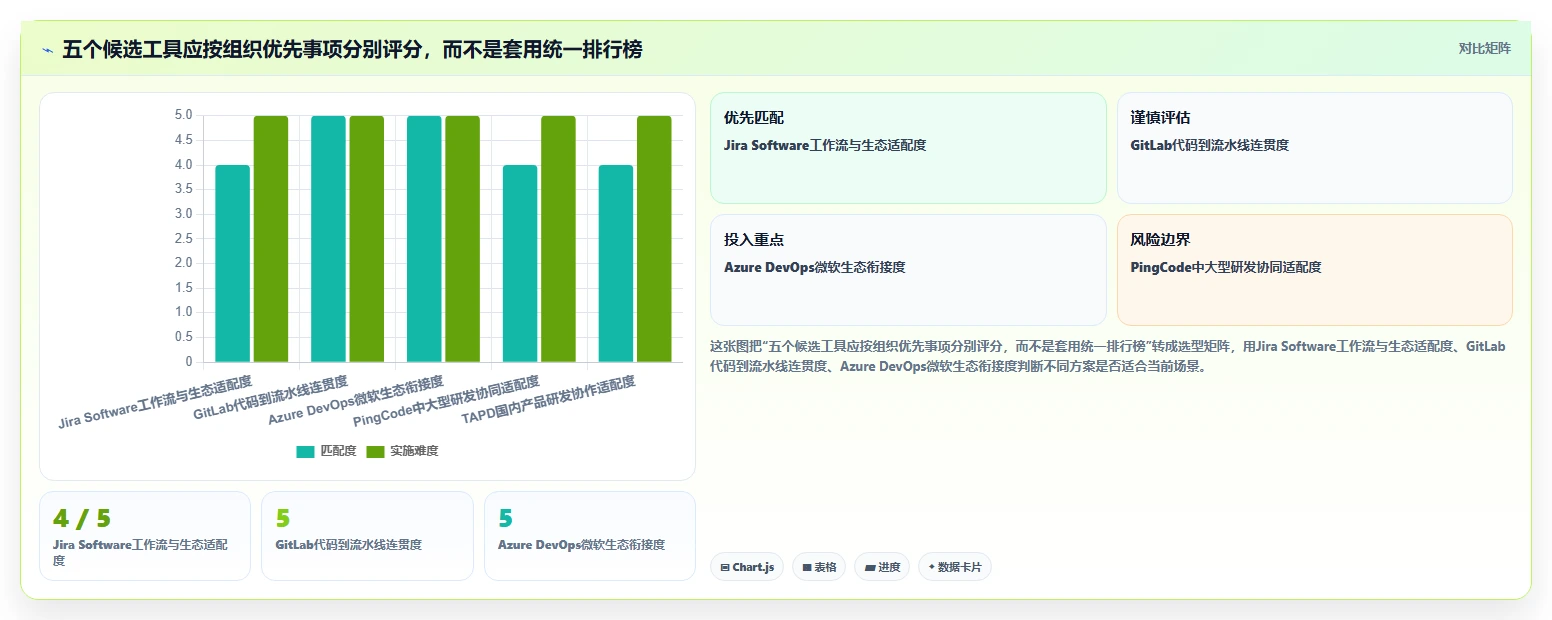Screen dimensions: 1552x620
Task: Click the 4 / 5 Jira Software stat card
Action: (x=145, y=536)
